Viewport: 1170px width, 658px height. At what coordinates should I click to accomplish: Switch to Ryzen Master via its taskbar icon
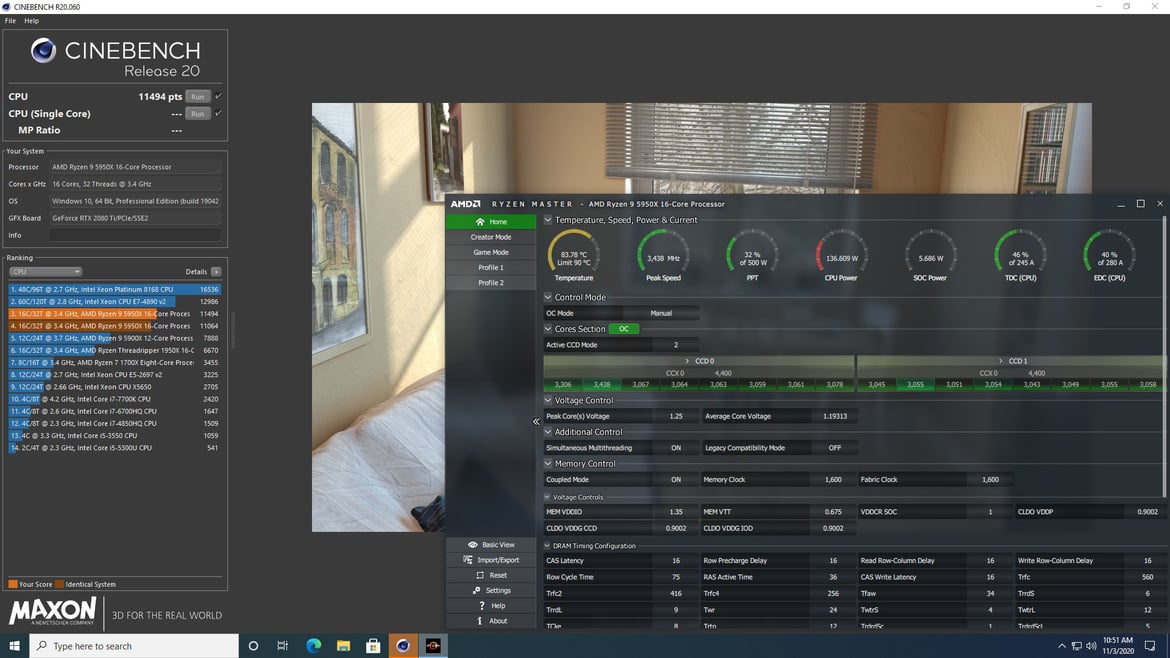433,646
